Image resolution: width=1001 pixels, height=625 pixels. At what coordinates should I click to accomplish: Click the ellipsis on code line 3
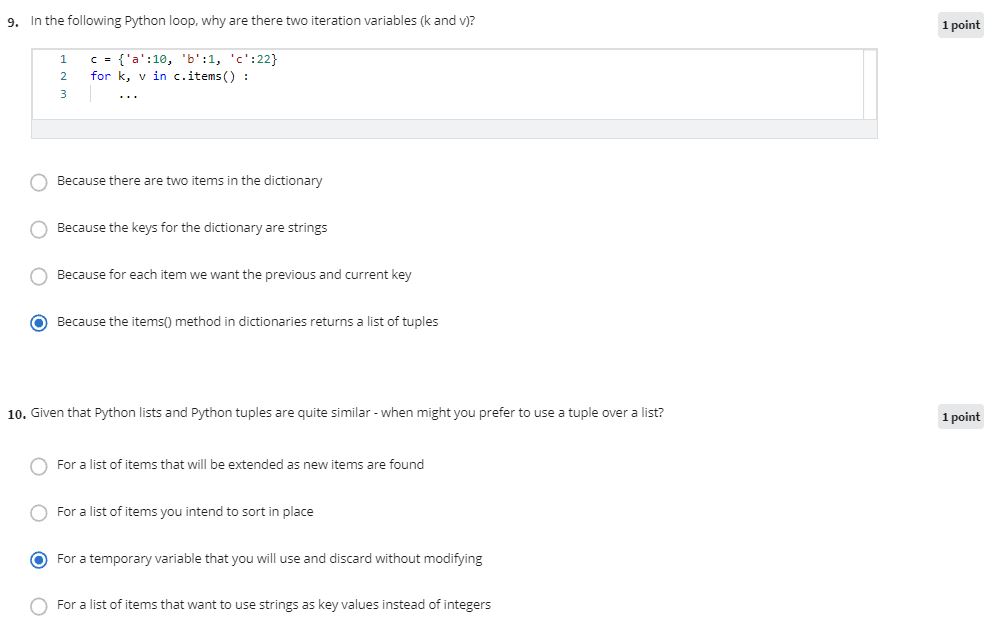128,96
